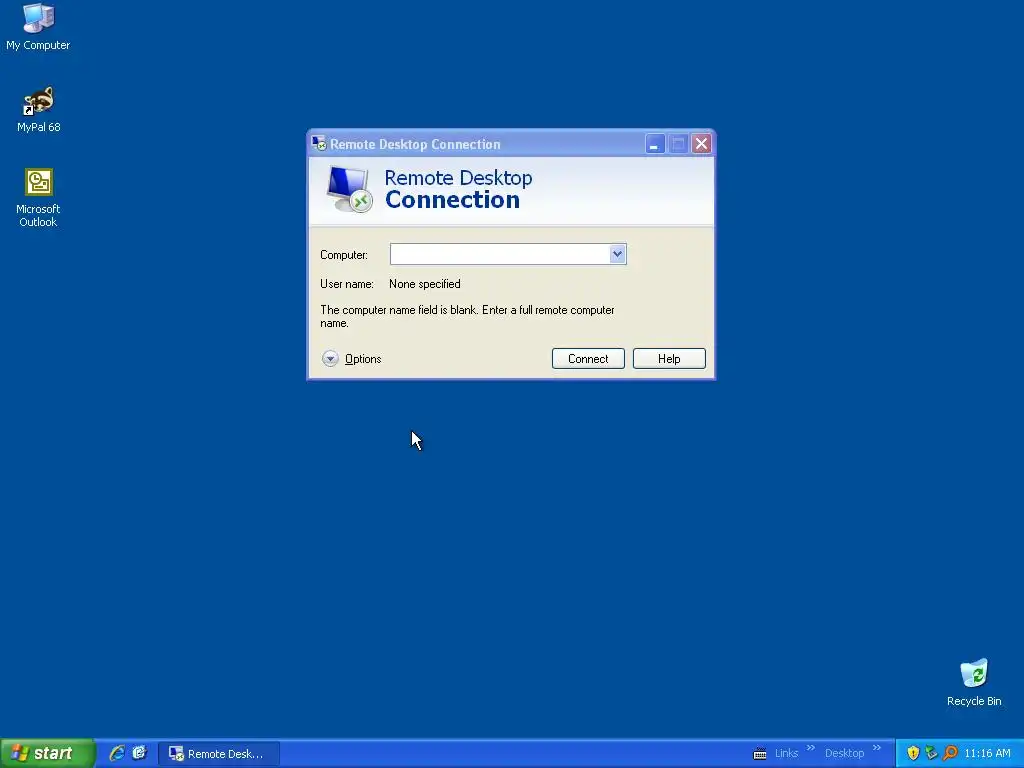Click the Help button

click(669, 359)
